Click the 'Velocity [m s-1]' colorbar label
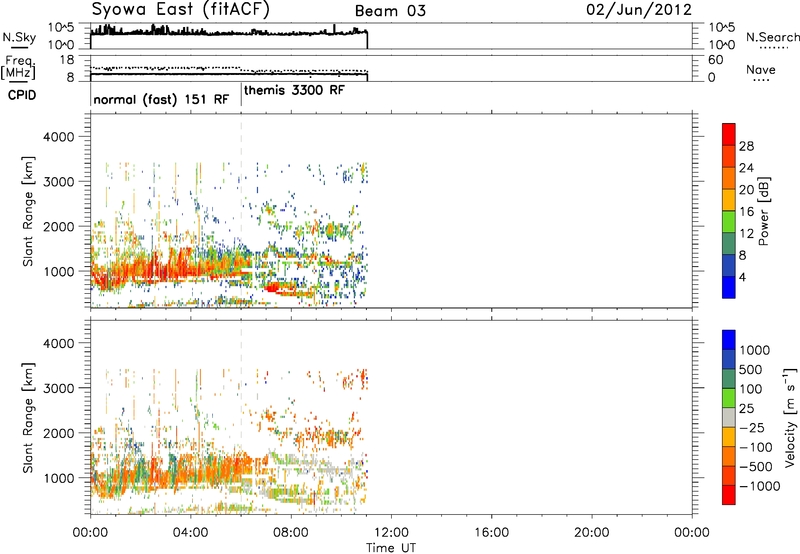Image resolution: width=800 pixels, height=554 pixels. pos(790,417)
